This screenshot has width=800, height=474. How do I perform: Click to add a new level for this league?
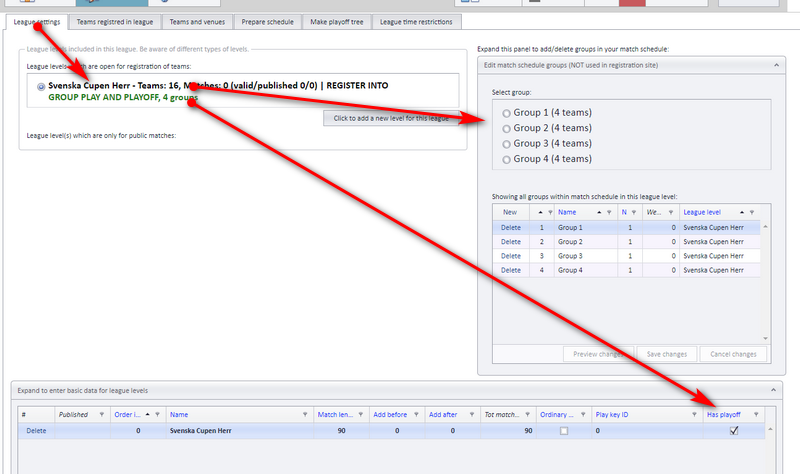[x=391, y=118]
